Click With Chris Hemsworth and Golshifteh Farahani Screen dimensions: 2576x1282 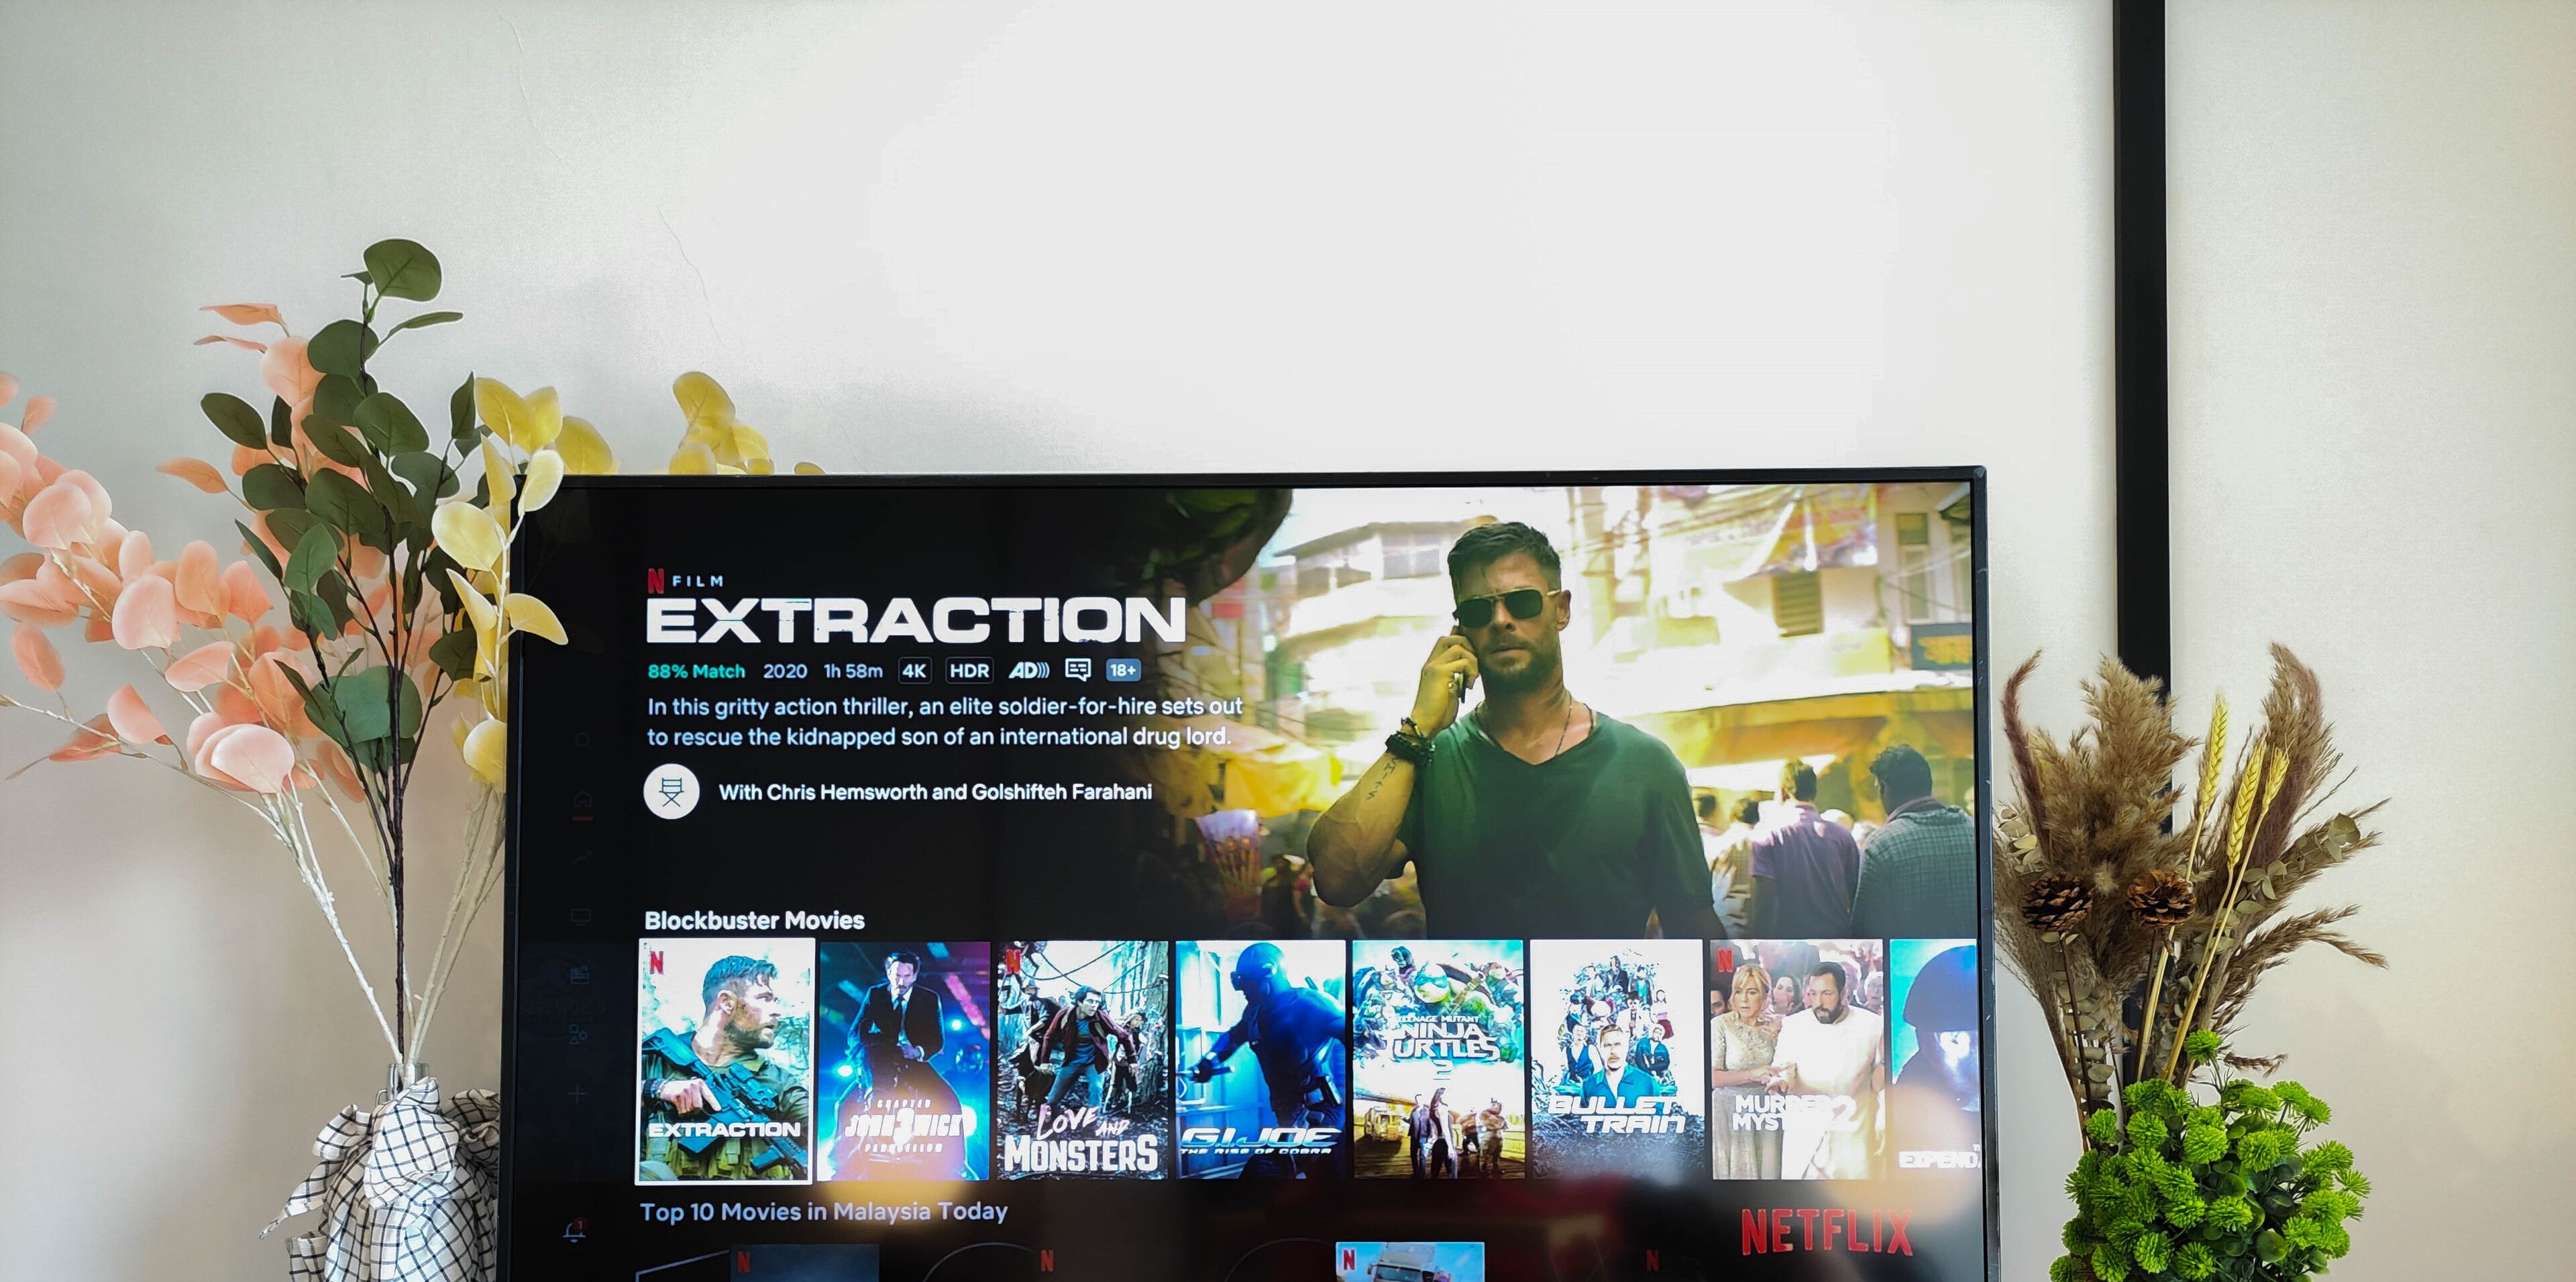tap(936, 792)
